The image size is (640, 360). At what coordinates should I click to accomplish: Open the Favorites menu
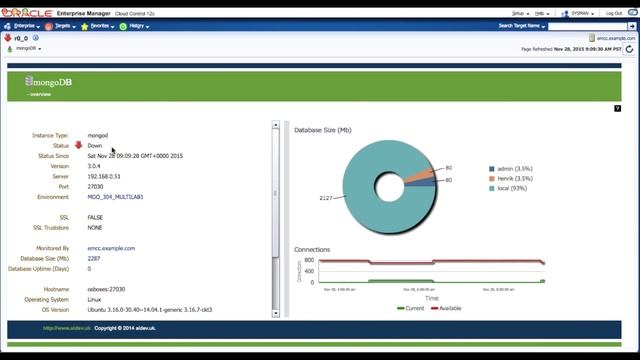pyautogui.click(x=102, y=26)
